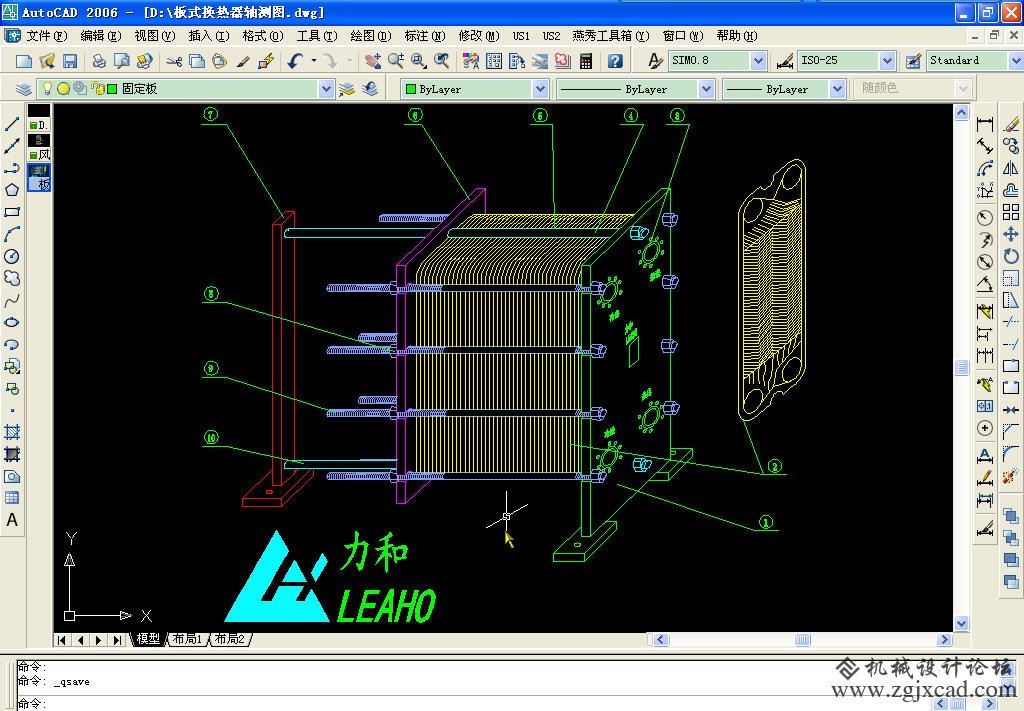Open the ByLayer lineweight dropdown

[x=838, y=89]
